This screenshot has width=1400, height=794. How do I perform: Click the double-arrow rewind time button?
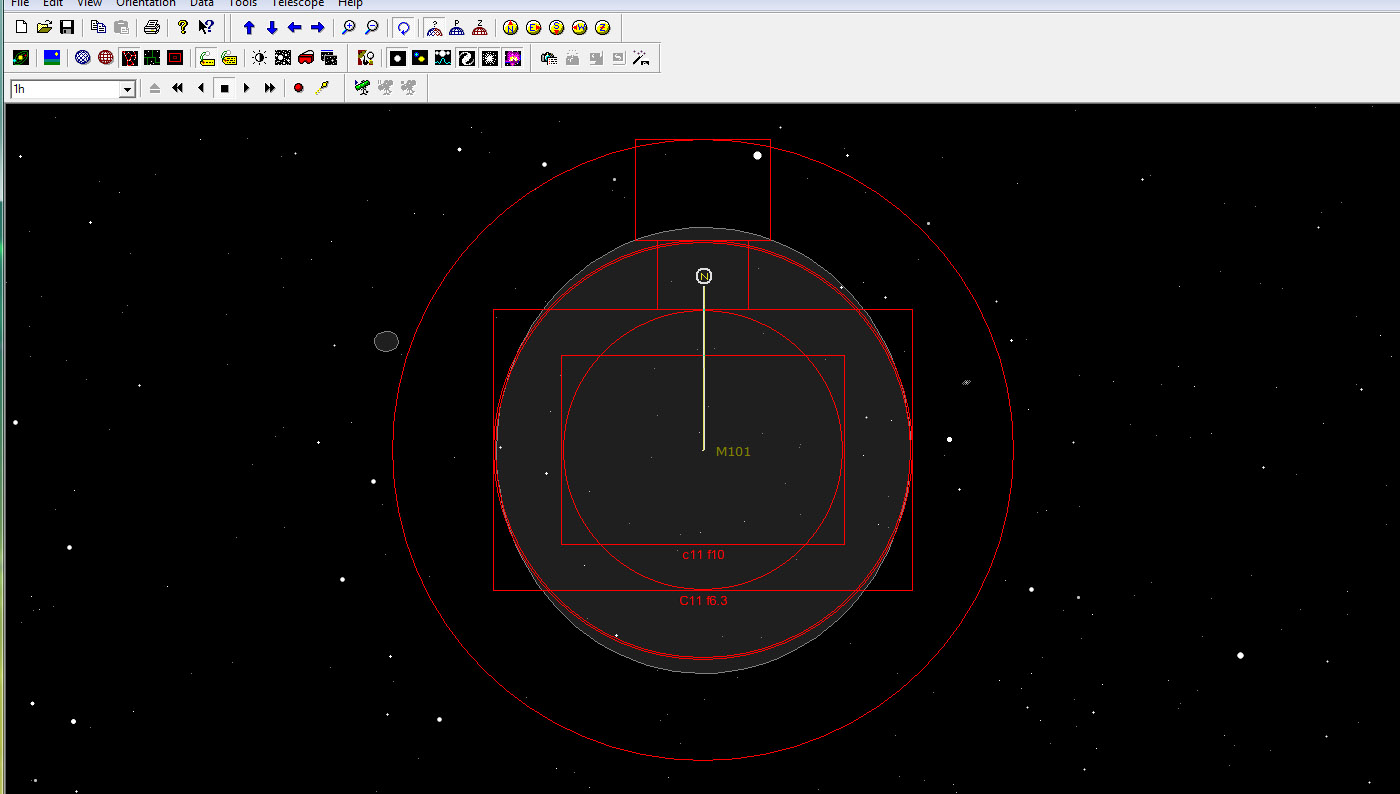[178, 89]
